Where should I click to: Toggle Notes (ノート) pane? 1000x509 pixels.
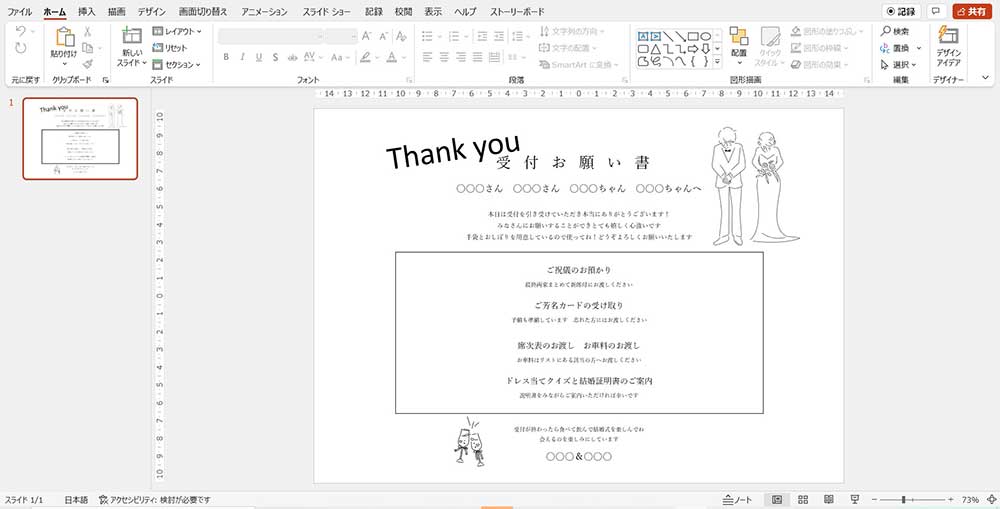738,500
